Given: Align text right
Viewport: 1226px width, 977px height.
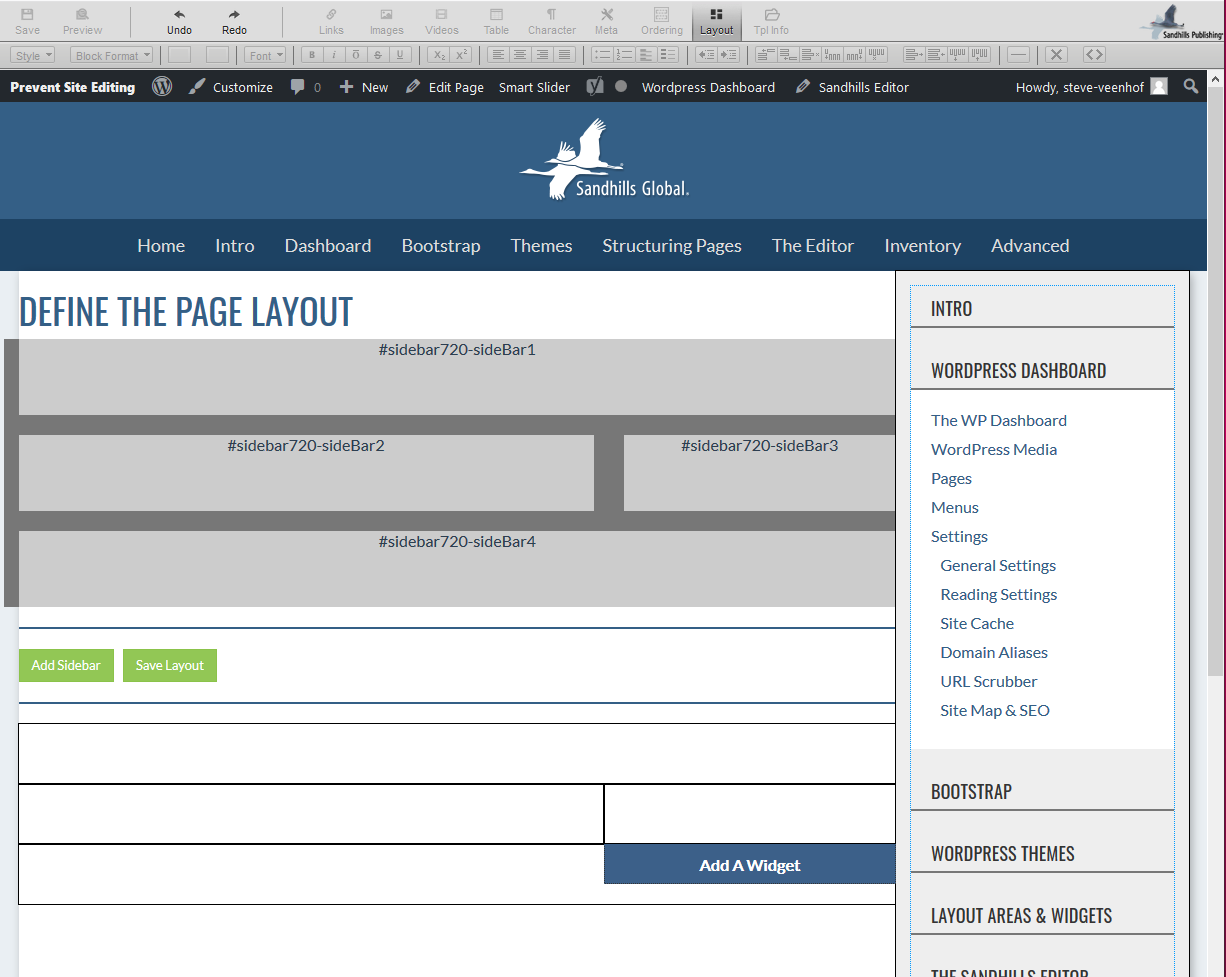Looking at the screenshot, I should (x=542, y=55).
